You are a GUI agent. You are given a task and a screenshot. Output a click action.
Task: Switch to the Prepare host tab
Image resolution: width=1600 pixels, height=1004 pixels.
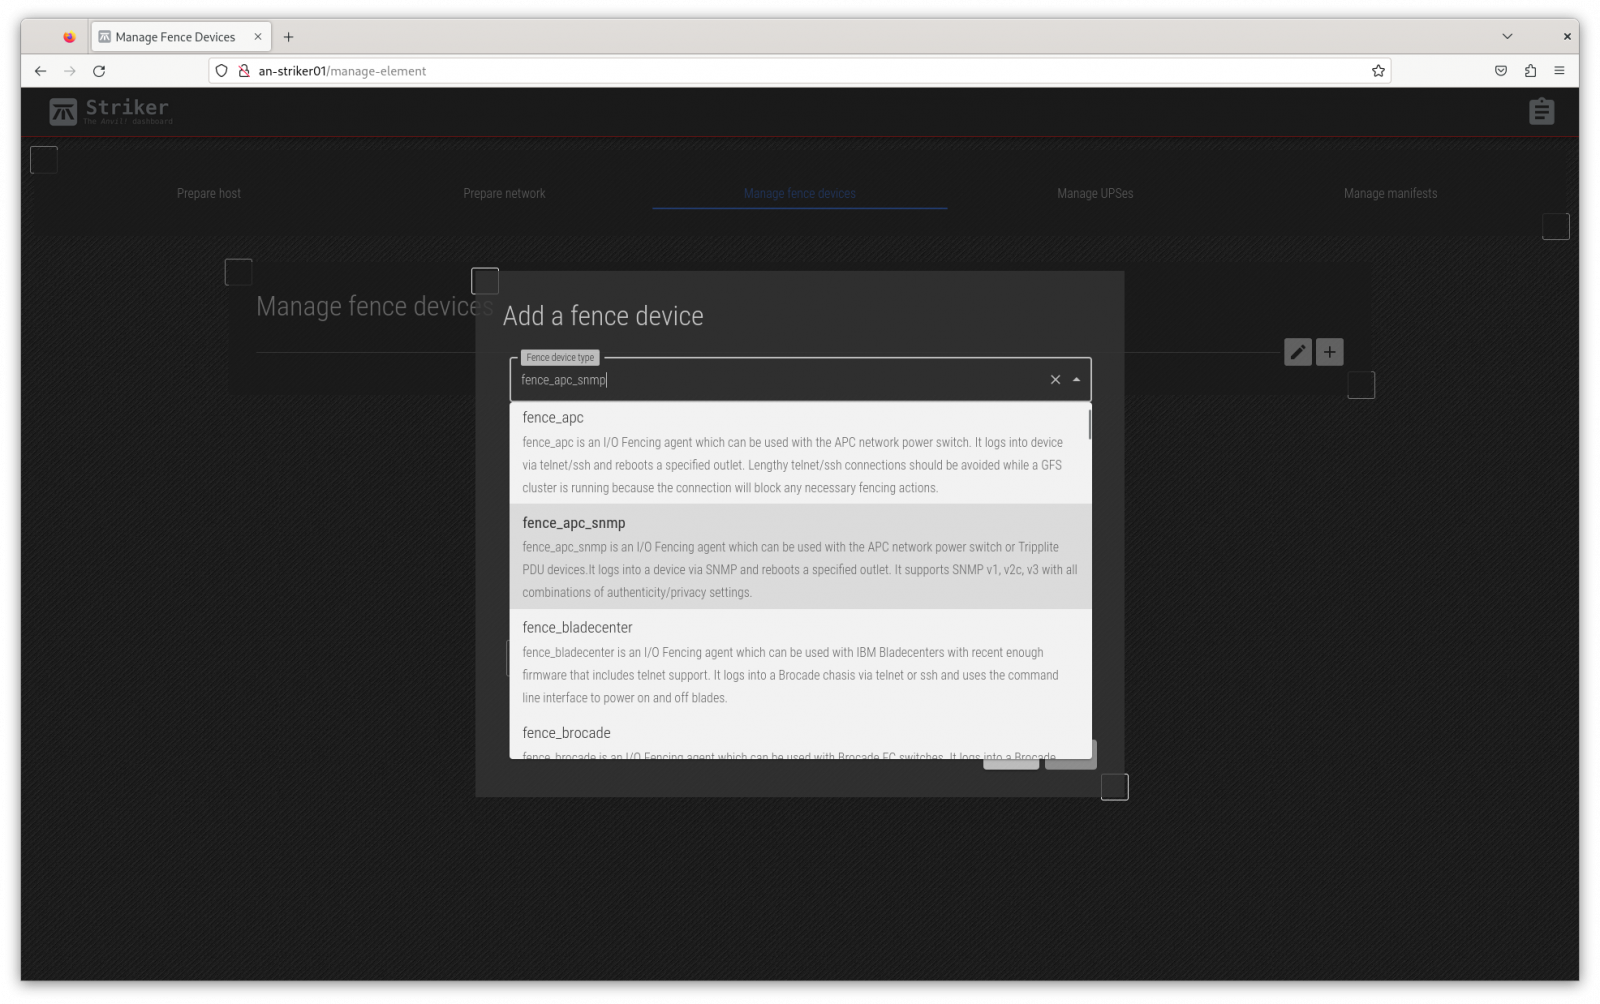(209, 193)
